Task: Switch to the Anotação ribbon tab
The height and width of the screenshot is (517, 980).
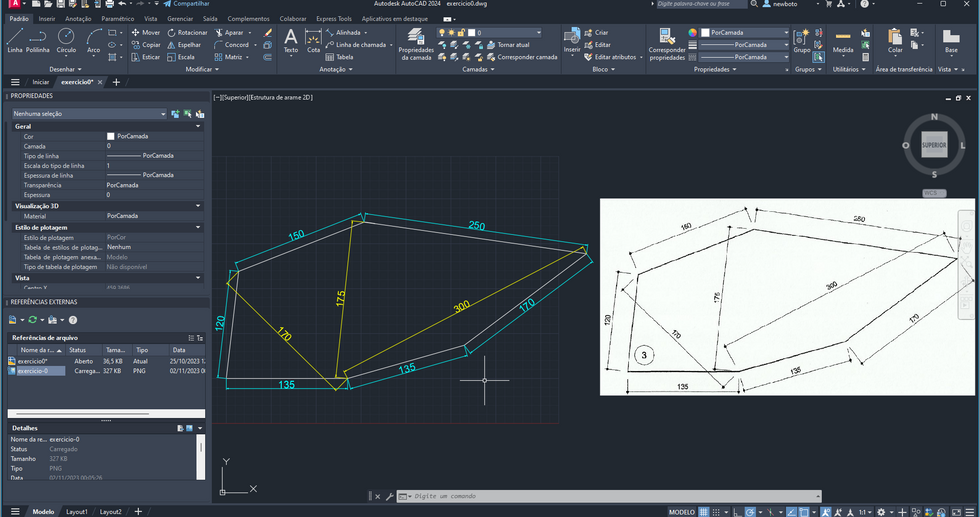Action: click(x=78, y=18)
